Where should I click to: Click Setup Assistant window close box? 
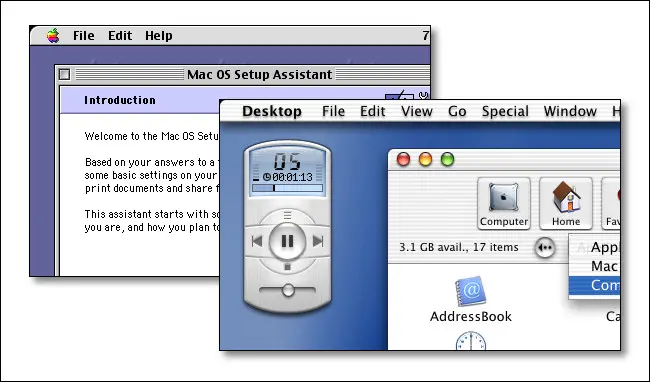pos(64,75)
